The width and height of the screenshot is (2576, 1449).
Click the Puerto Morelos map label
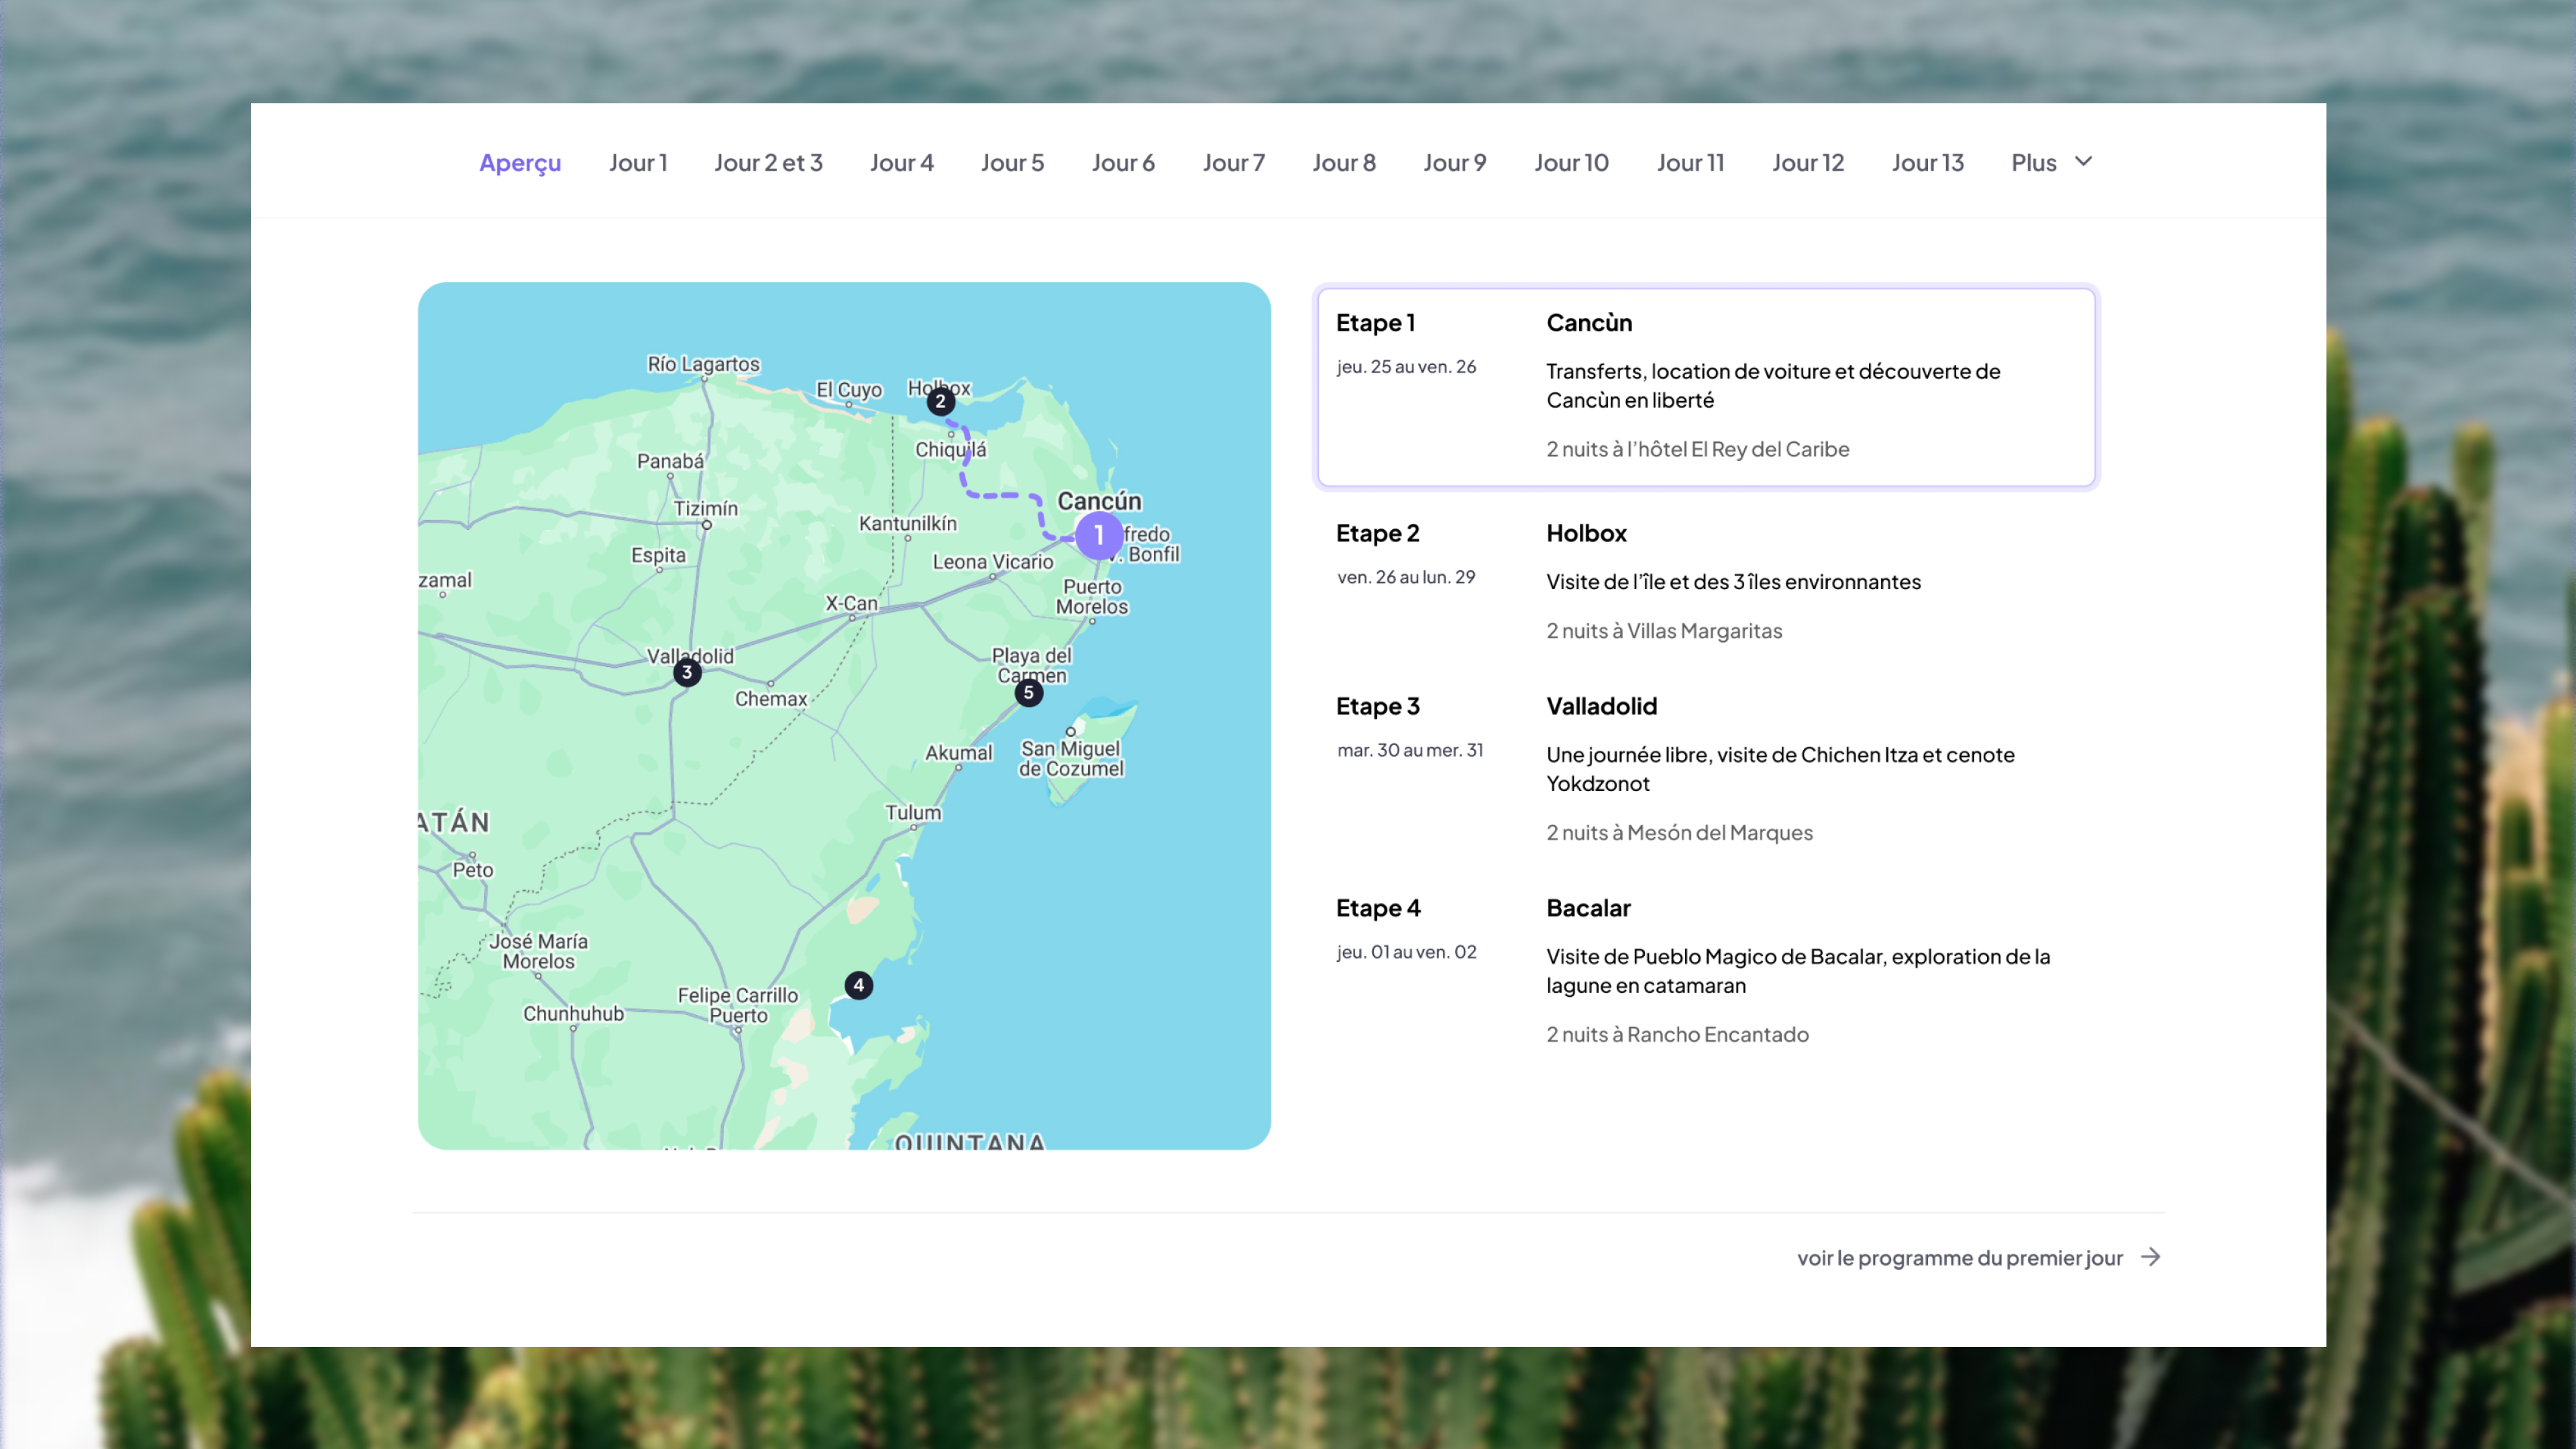click(x=1092, y=596)
